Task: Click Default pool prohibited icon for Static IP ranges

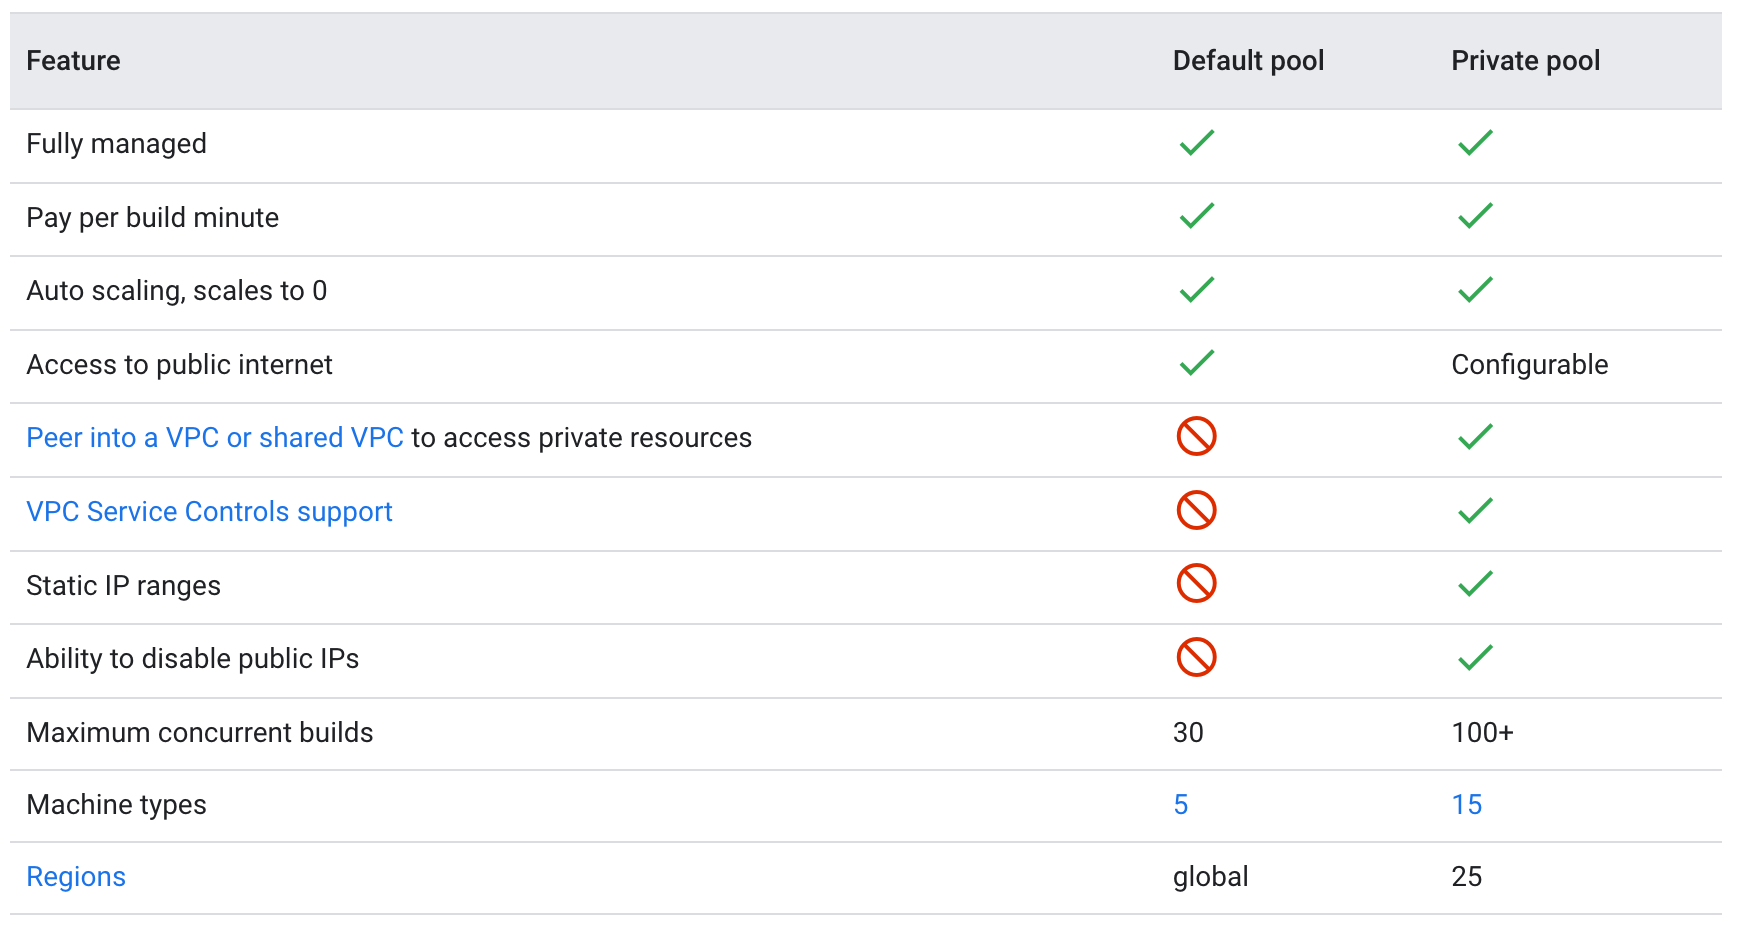Action: [1196, 584]
